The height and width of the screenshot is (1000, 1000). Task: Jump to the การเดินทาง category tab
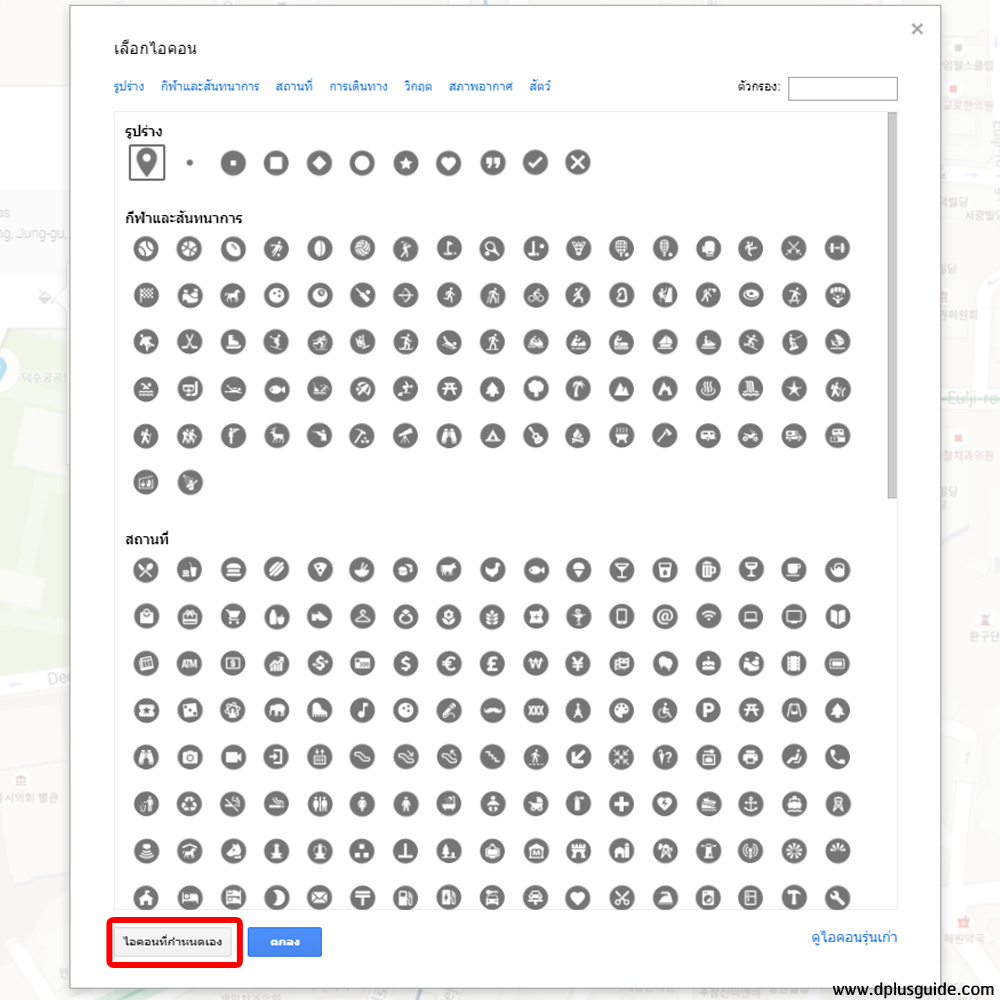pyautogui.click(x=358, y=87)
